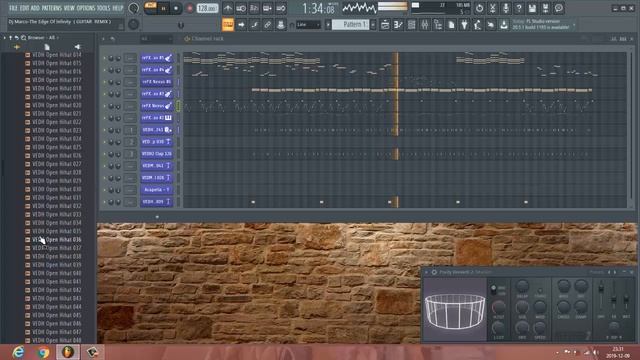Click the download content library icon
640x360 pixels.
click(504, 25)
